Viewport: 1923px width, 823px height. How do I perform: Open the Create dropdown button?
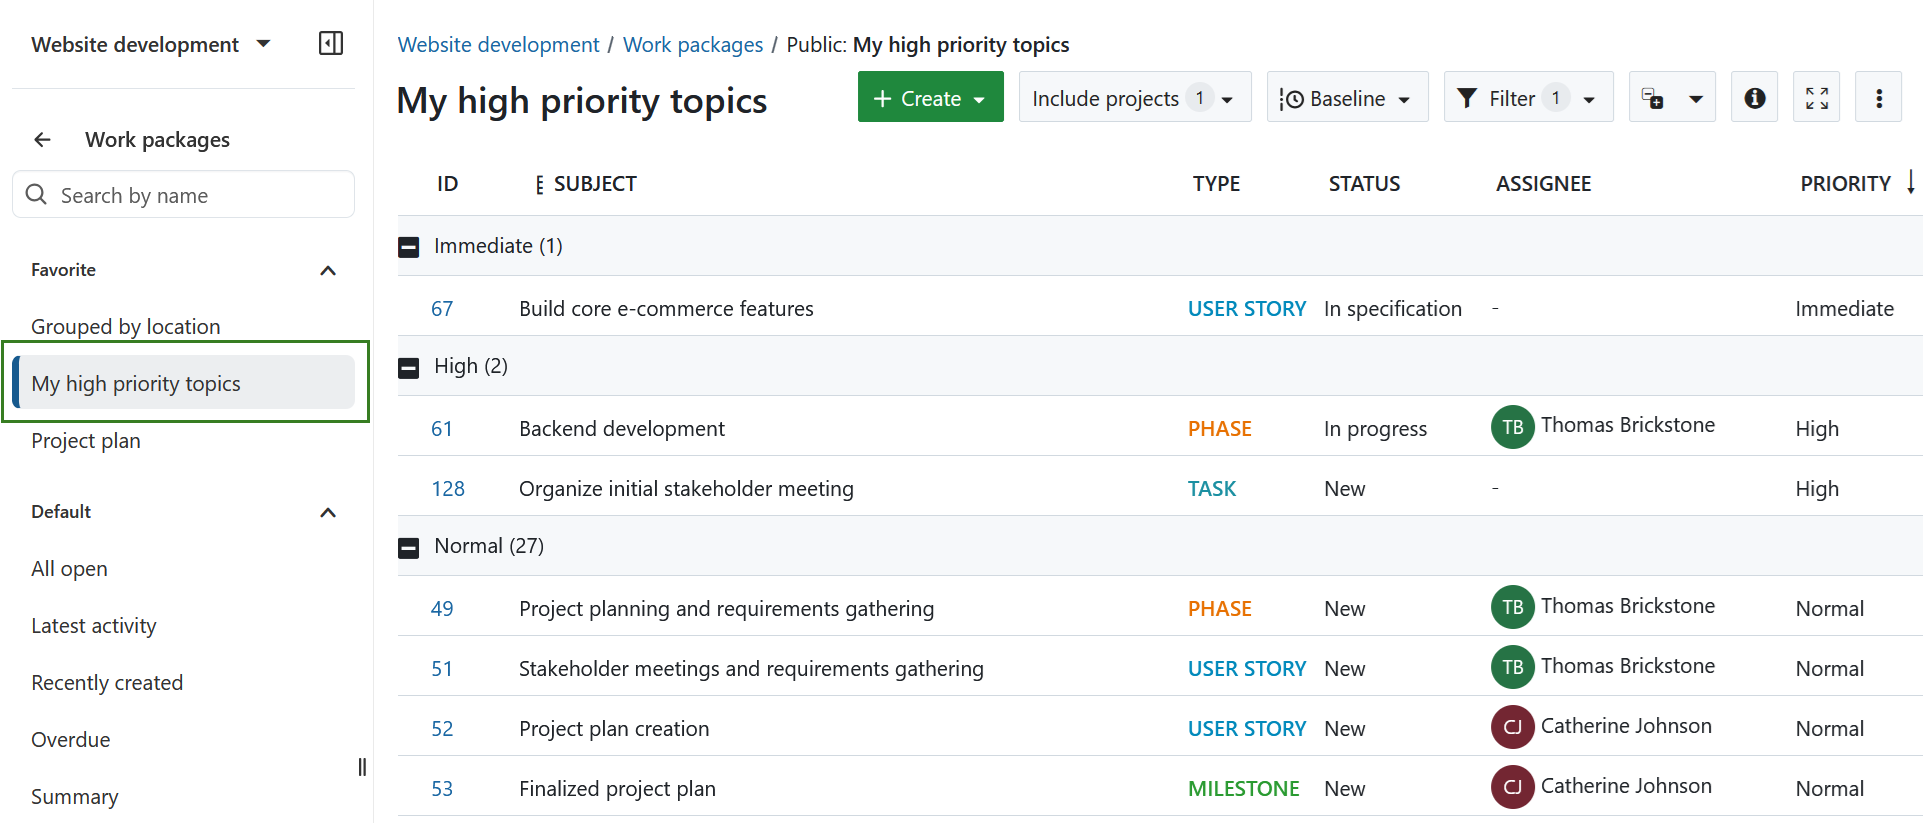(x=930, y=97)
